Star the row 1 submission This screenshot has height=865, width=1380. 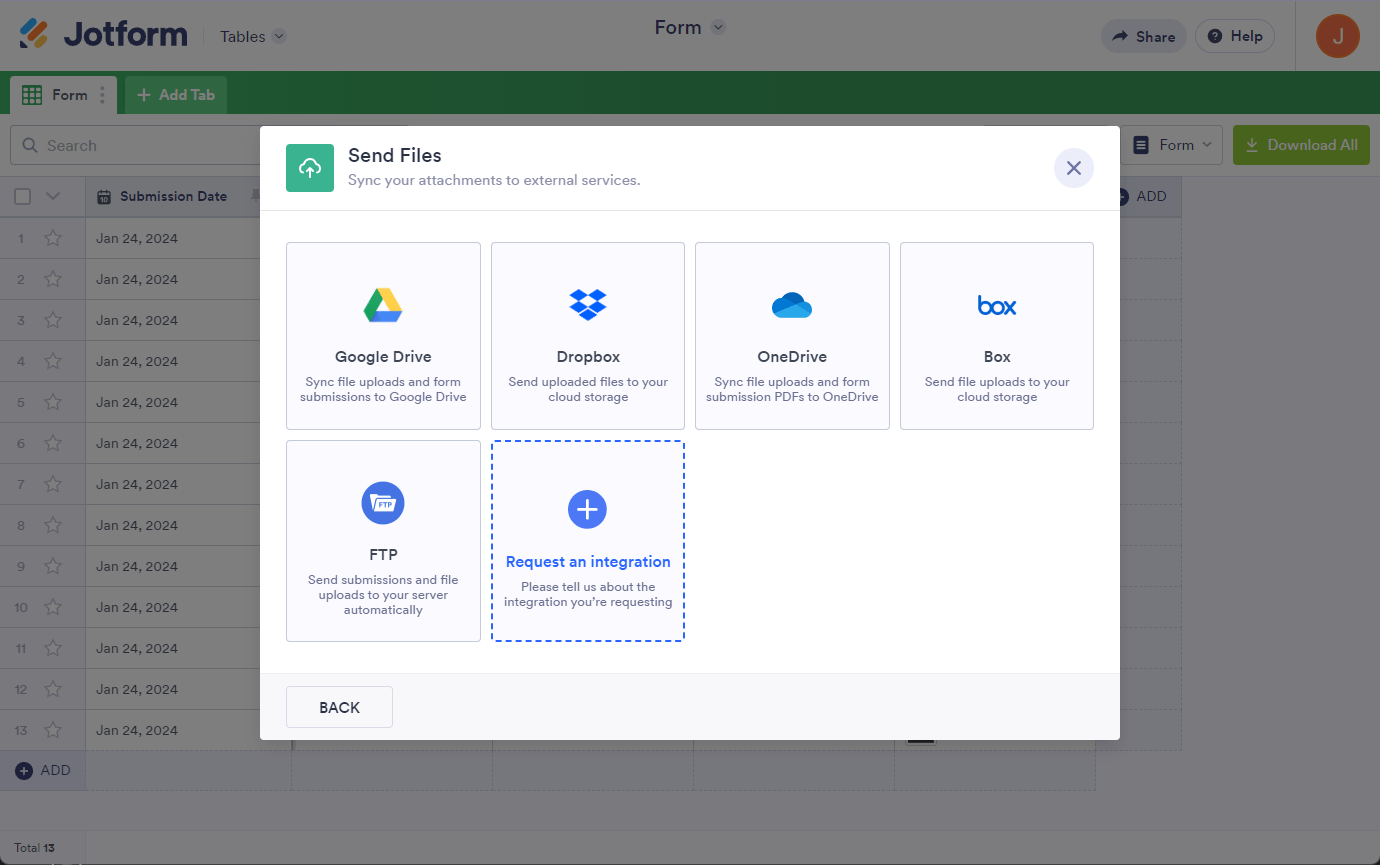[53, 239]
